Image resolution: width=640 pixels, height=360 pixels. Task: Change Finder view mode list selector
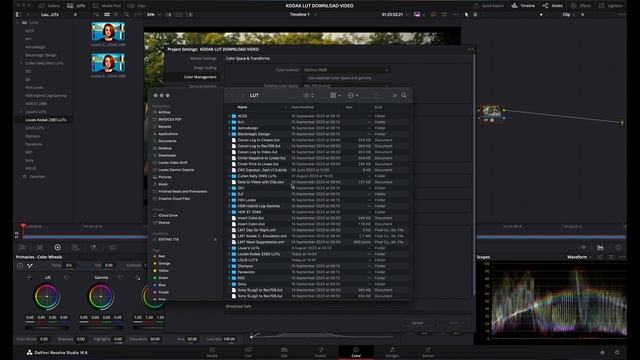[309, 95]
